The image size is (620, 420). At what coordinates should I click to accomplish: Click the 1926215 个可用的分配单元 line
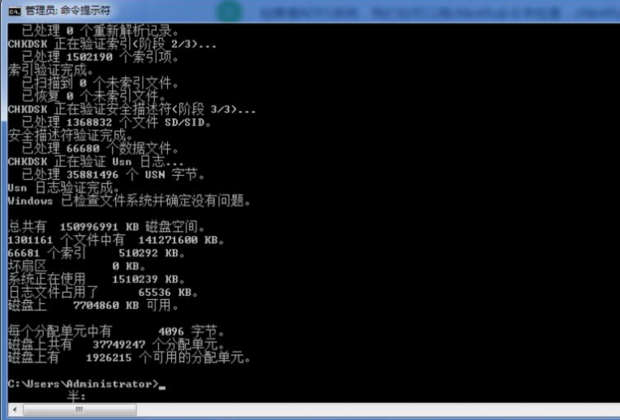pyautogui.click(x=129, y=358)
